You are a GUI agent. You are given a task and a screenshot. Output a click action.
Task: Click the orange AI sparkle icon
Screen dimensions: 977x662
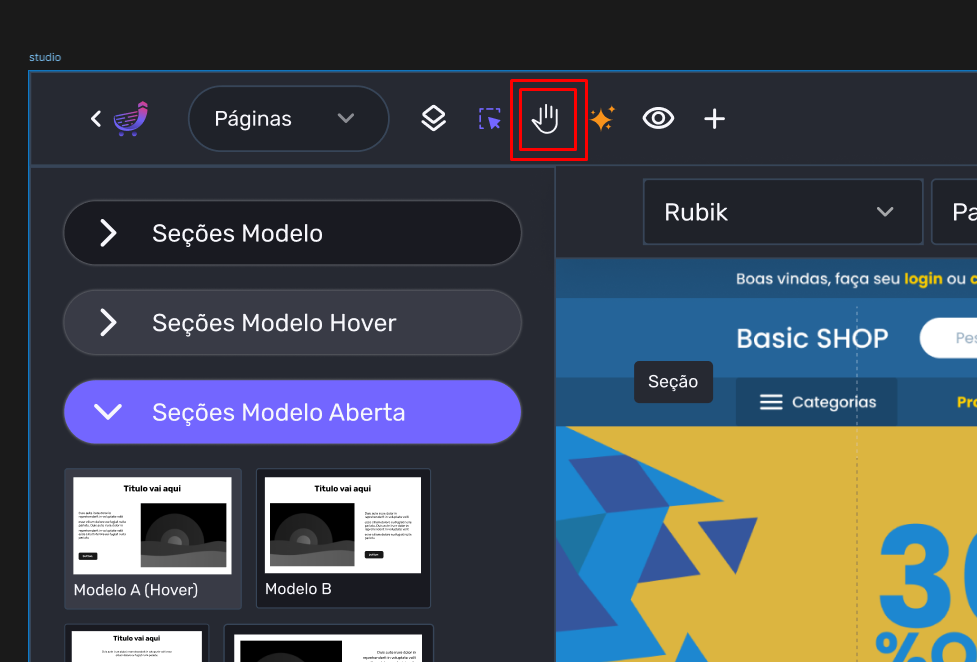601,119
